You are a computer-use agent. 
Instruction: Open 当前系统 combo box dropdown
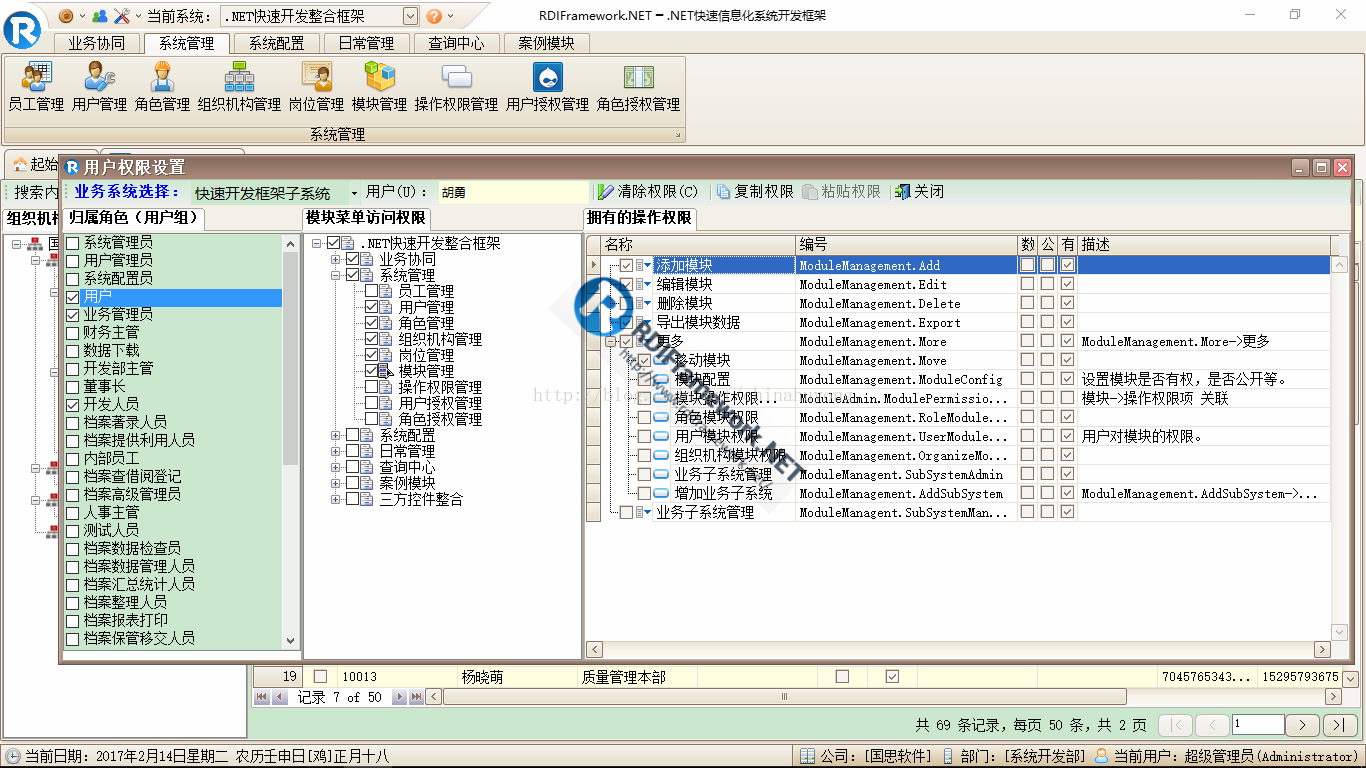click(410, 16)
